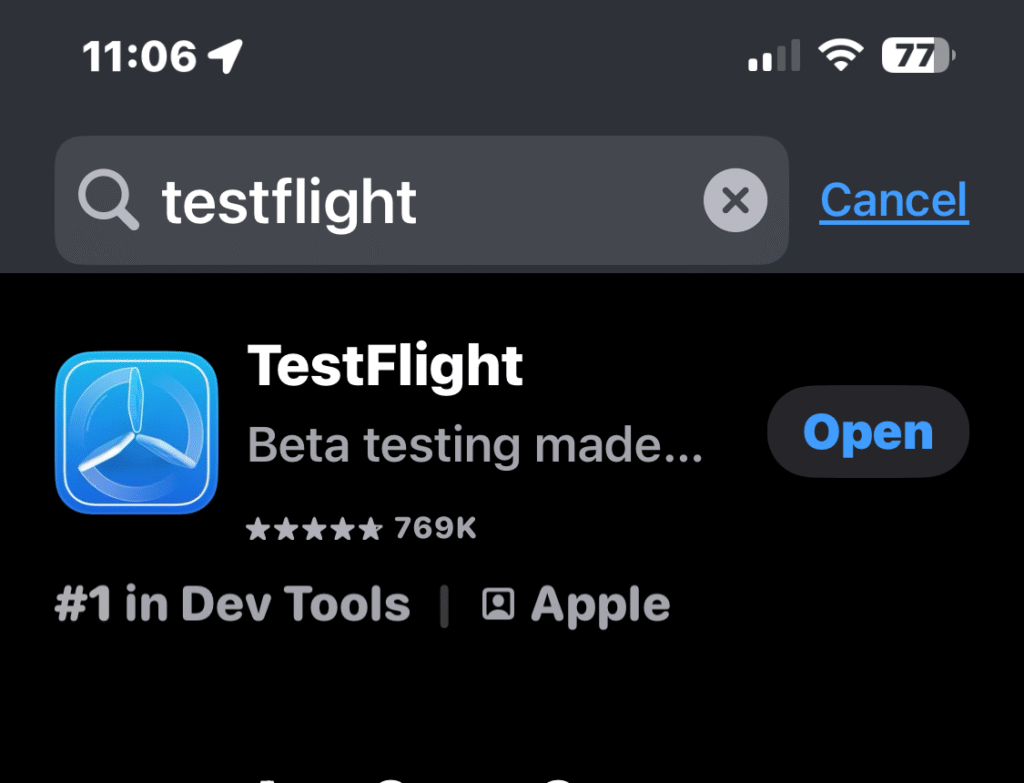This screenshot has height=783, width=1024.
Task: Tap the word testflight in search bar
Action: coord(289,201)
